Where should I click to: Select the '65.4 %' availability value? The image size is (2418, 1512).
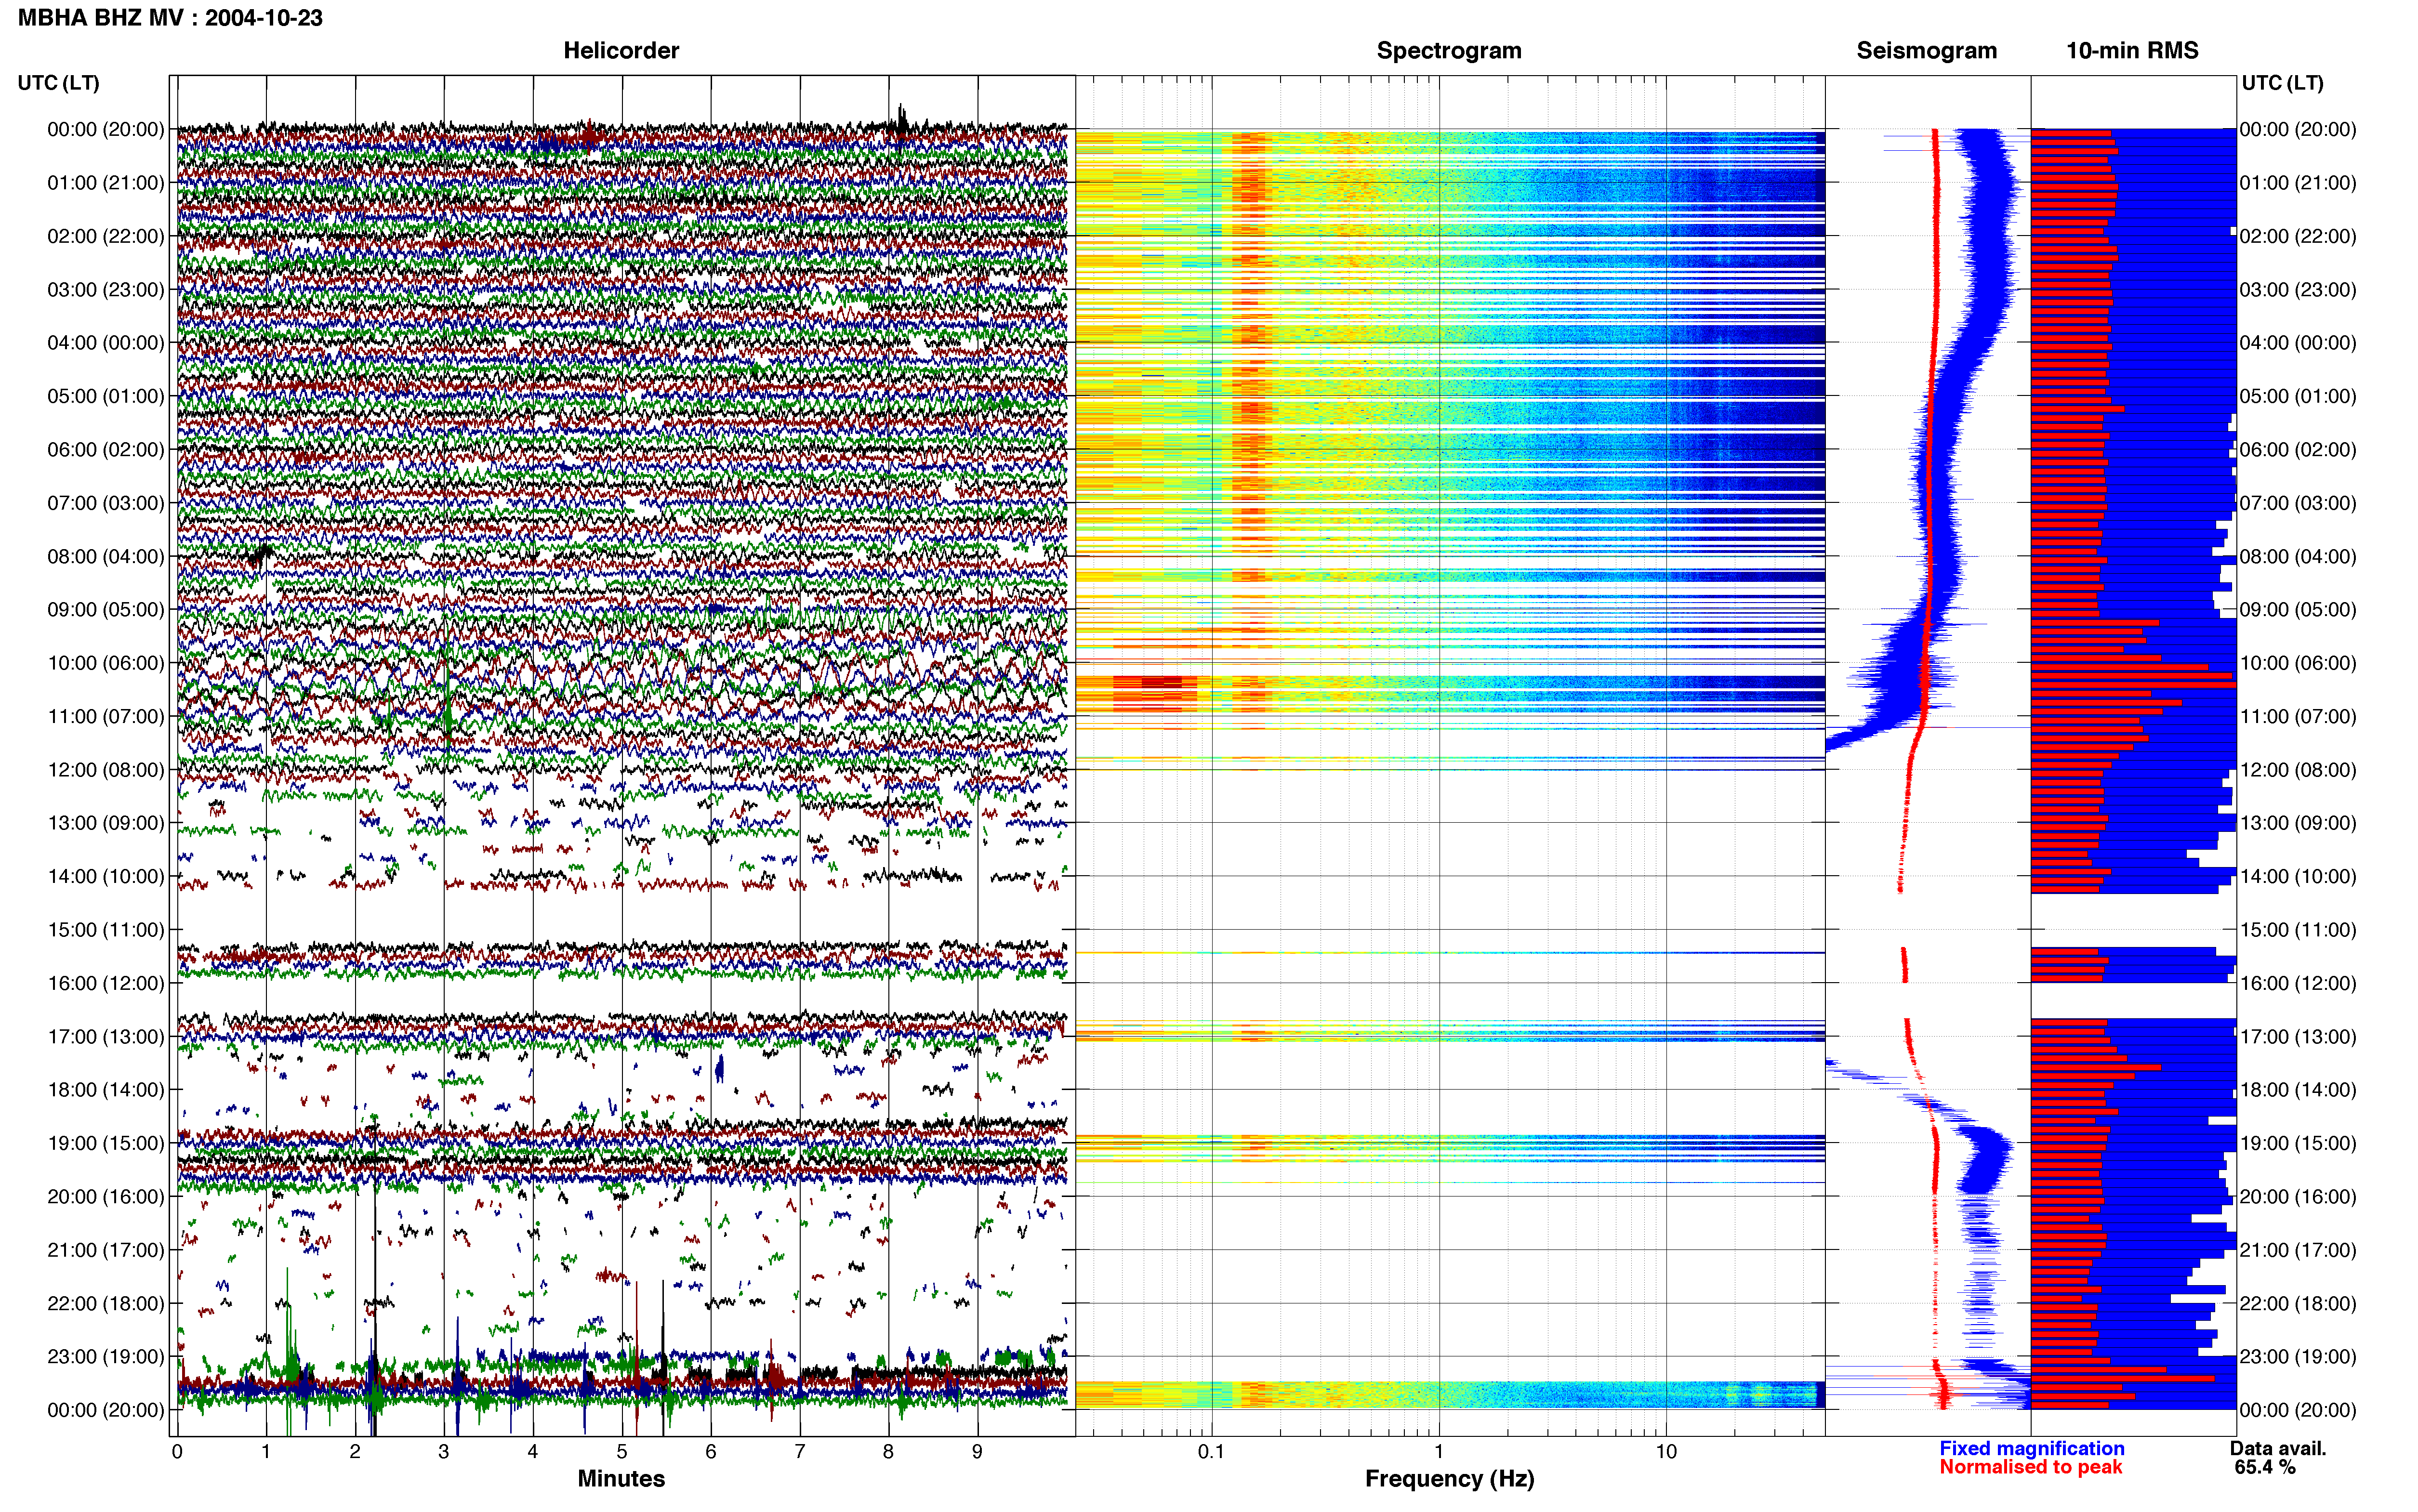tap(2265, 1467)
